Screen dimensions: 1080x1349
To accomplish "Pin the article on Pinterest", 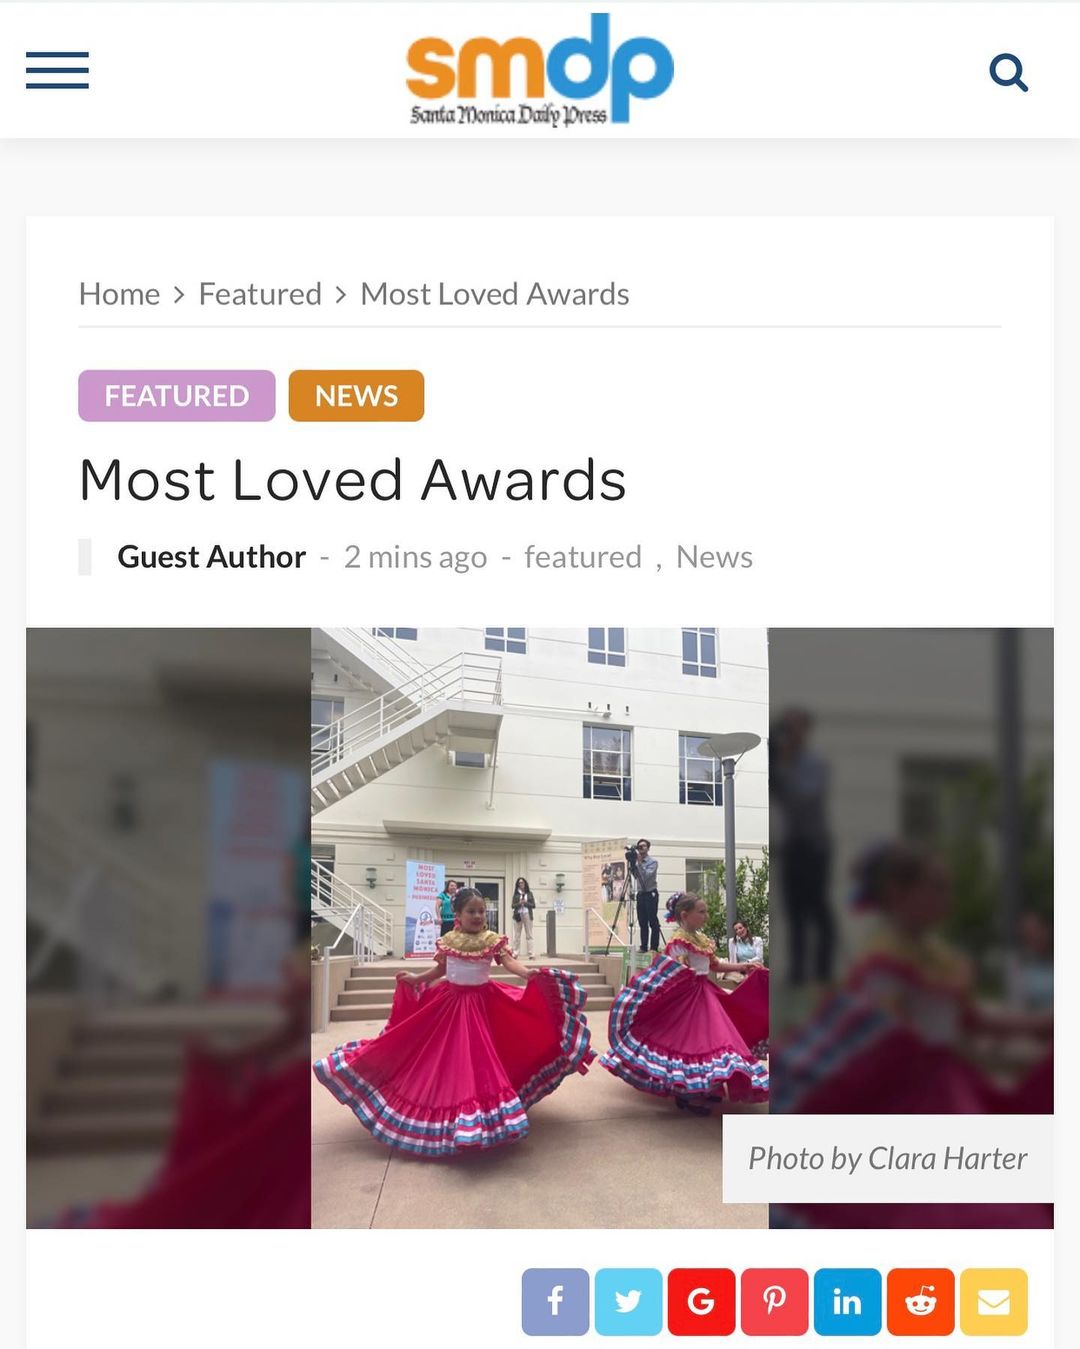I will click(774, 1302).
